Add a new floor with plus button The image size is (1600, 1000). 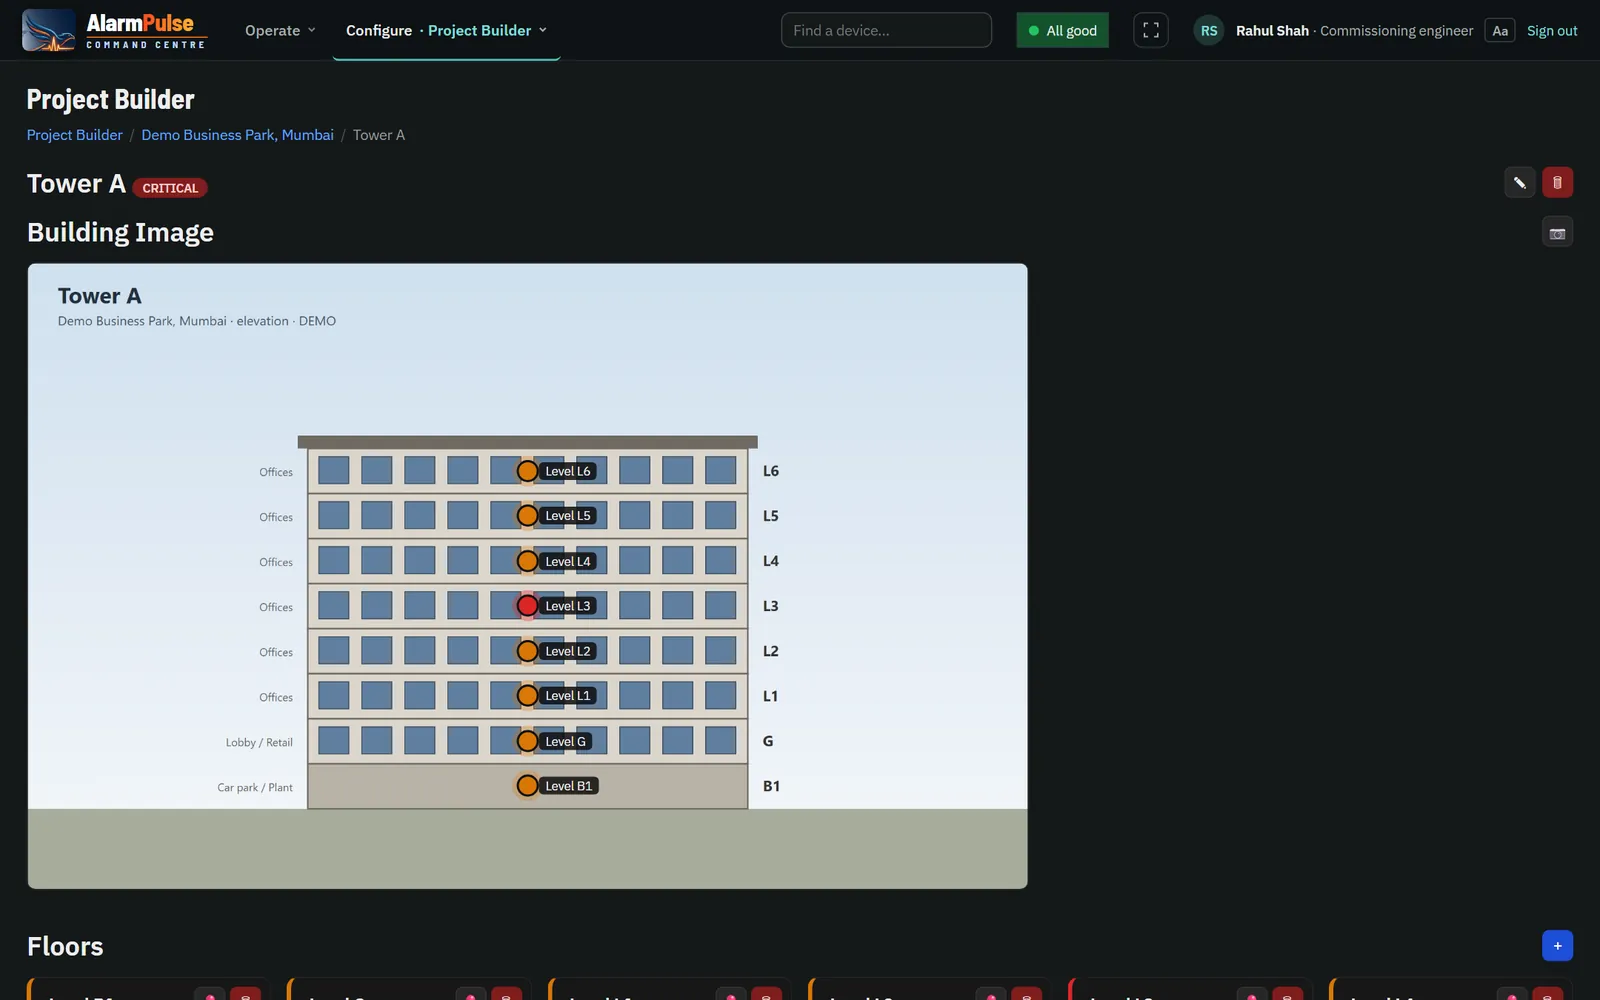[x=1557, y=945]
